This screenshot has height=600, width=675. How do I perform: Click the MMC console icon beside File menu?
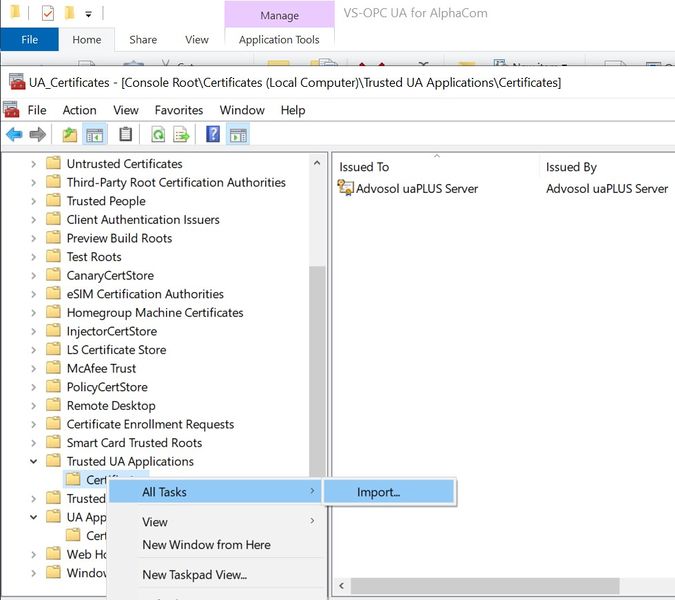[11, 110]
